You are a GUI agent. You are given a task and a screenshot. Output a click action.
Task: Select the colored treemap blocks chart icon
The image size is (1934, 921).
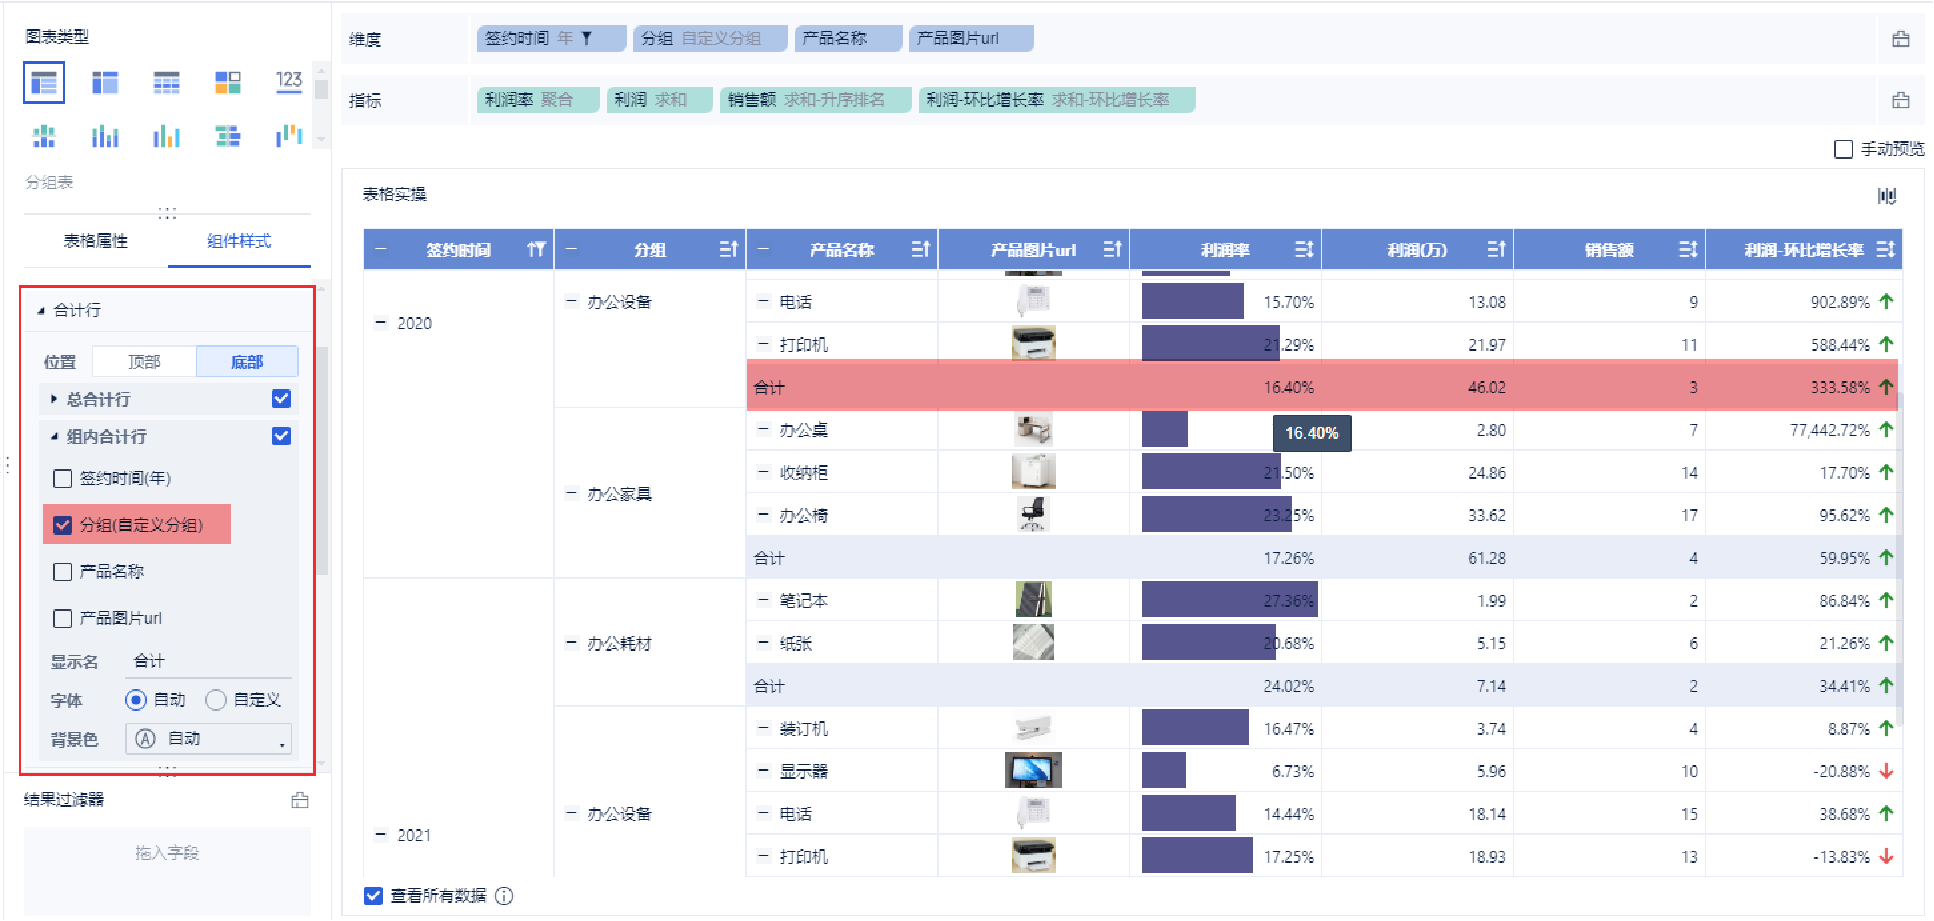pyautogui.click(x=227, y=83)
